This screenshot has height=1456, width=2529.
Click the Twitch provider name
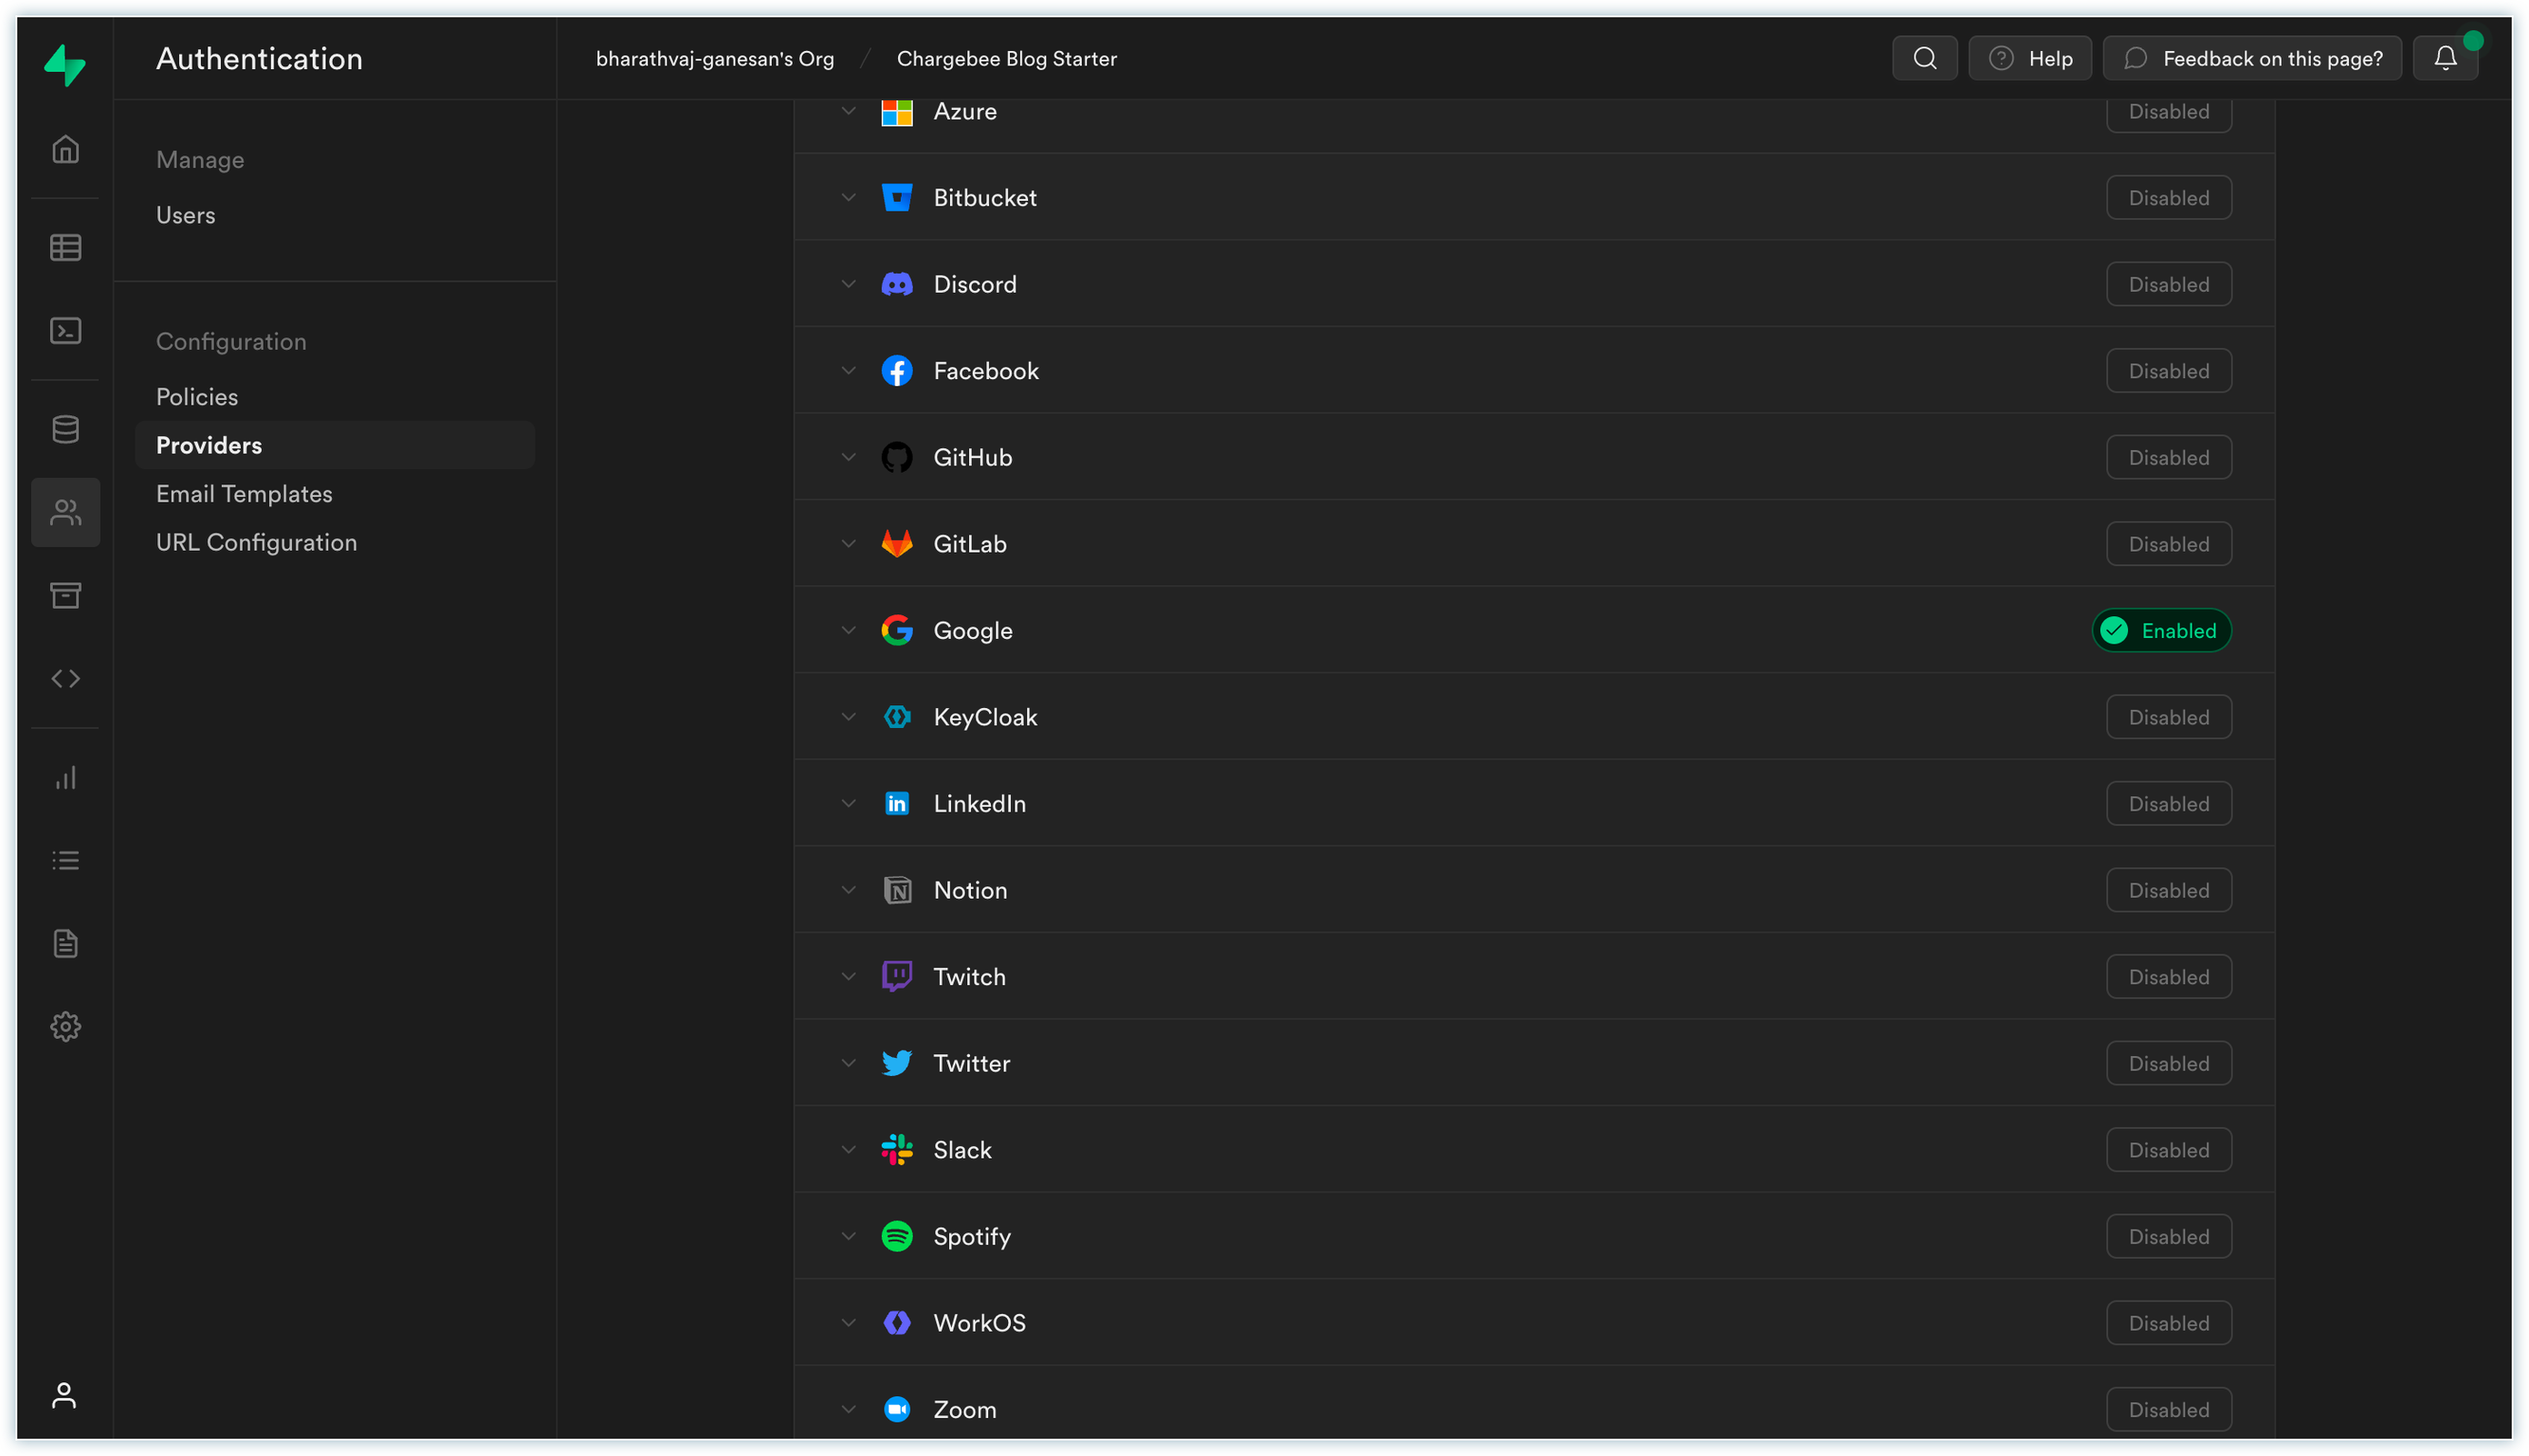point(969,976)
